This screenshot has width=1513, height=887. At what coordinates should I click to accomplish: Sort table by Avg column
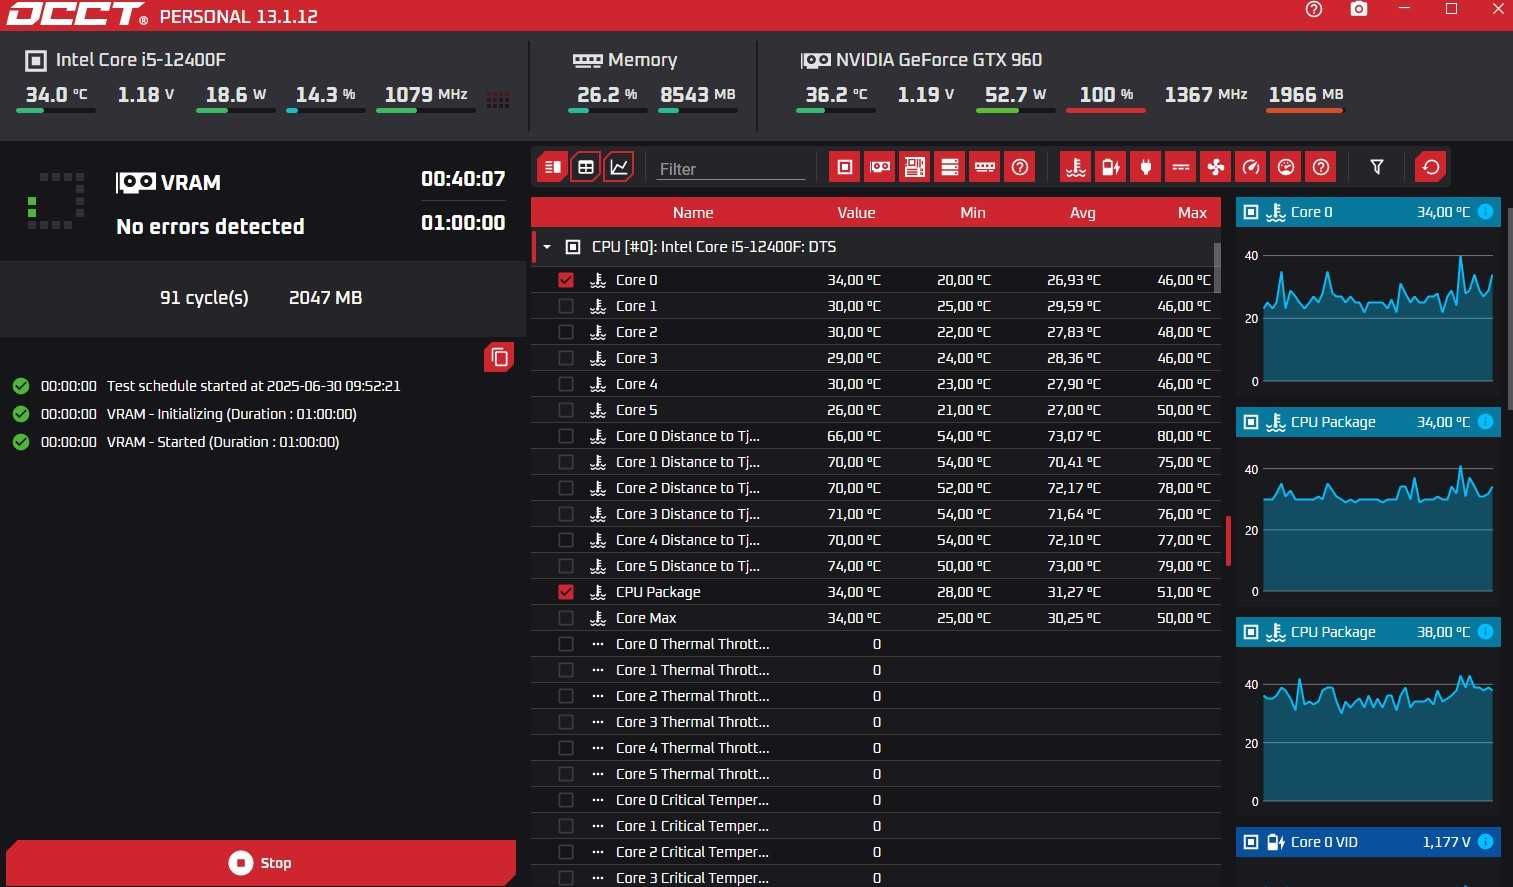(1083, 212)
